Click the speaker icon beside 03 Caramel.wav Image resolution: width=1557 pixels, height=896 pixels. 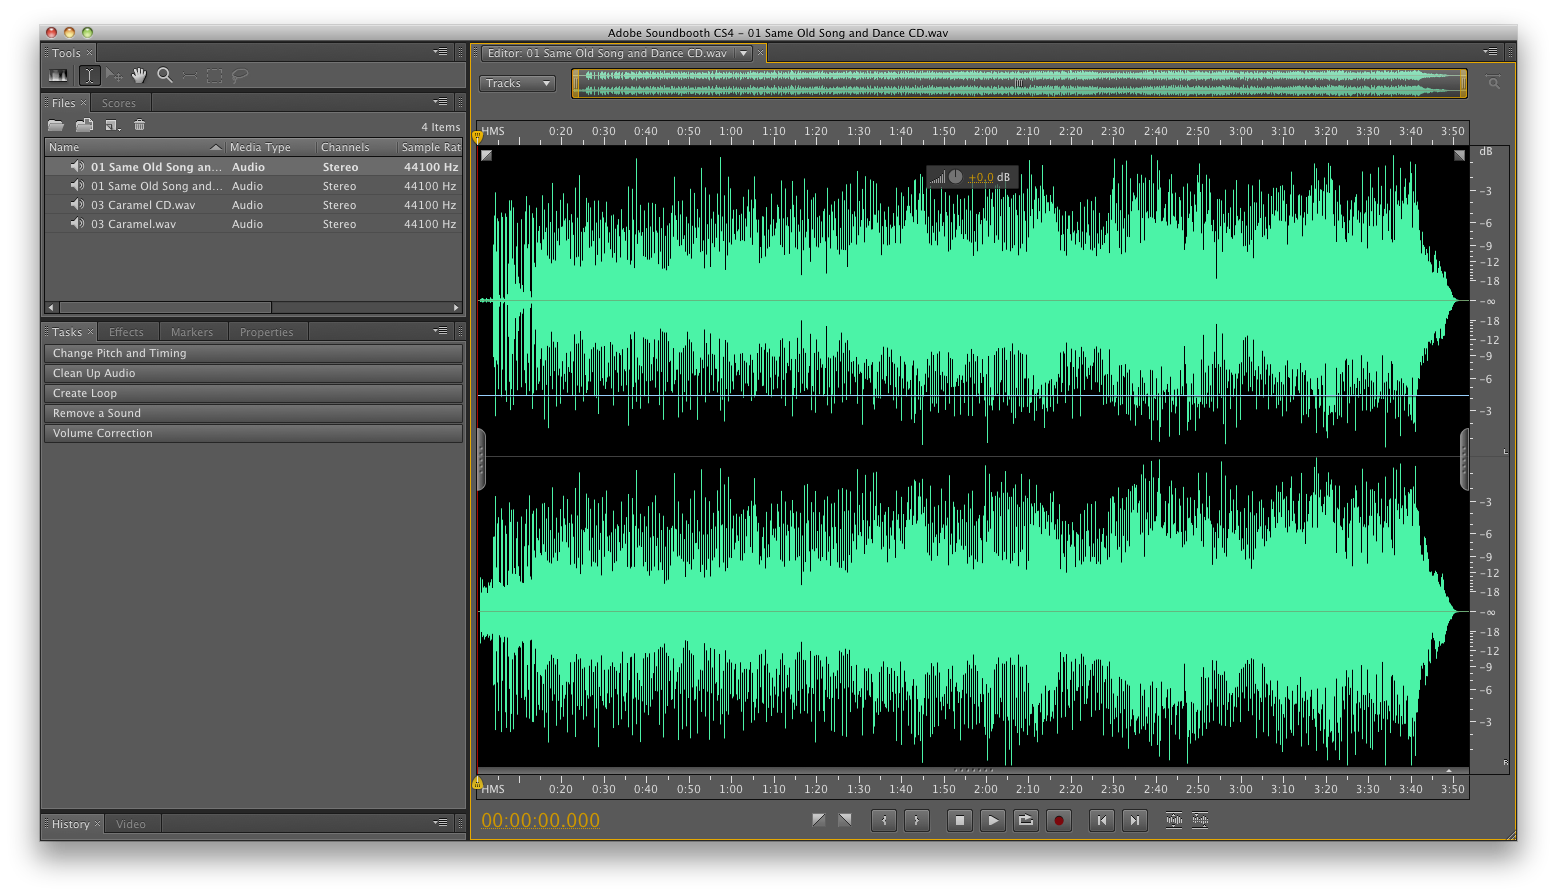click(77, 223)
